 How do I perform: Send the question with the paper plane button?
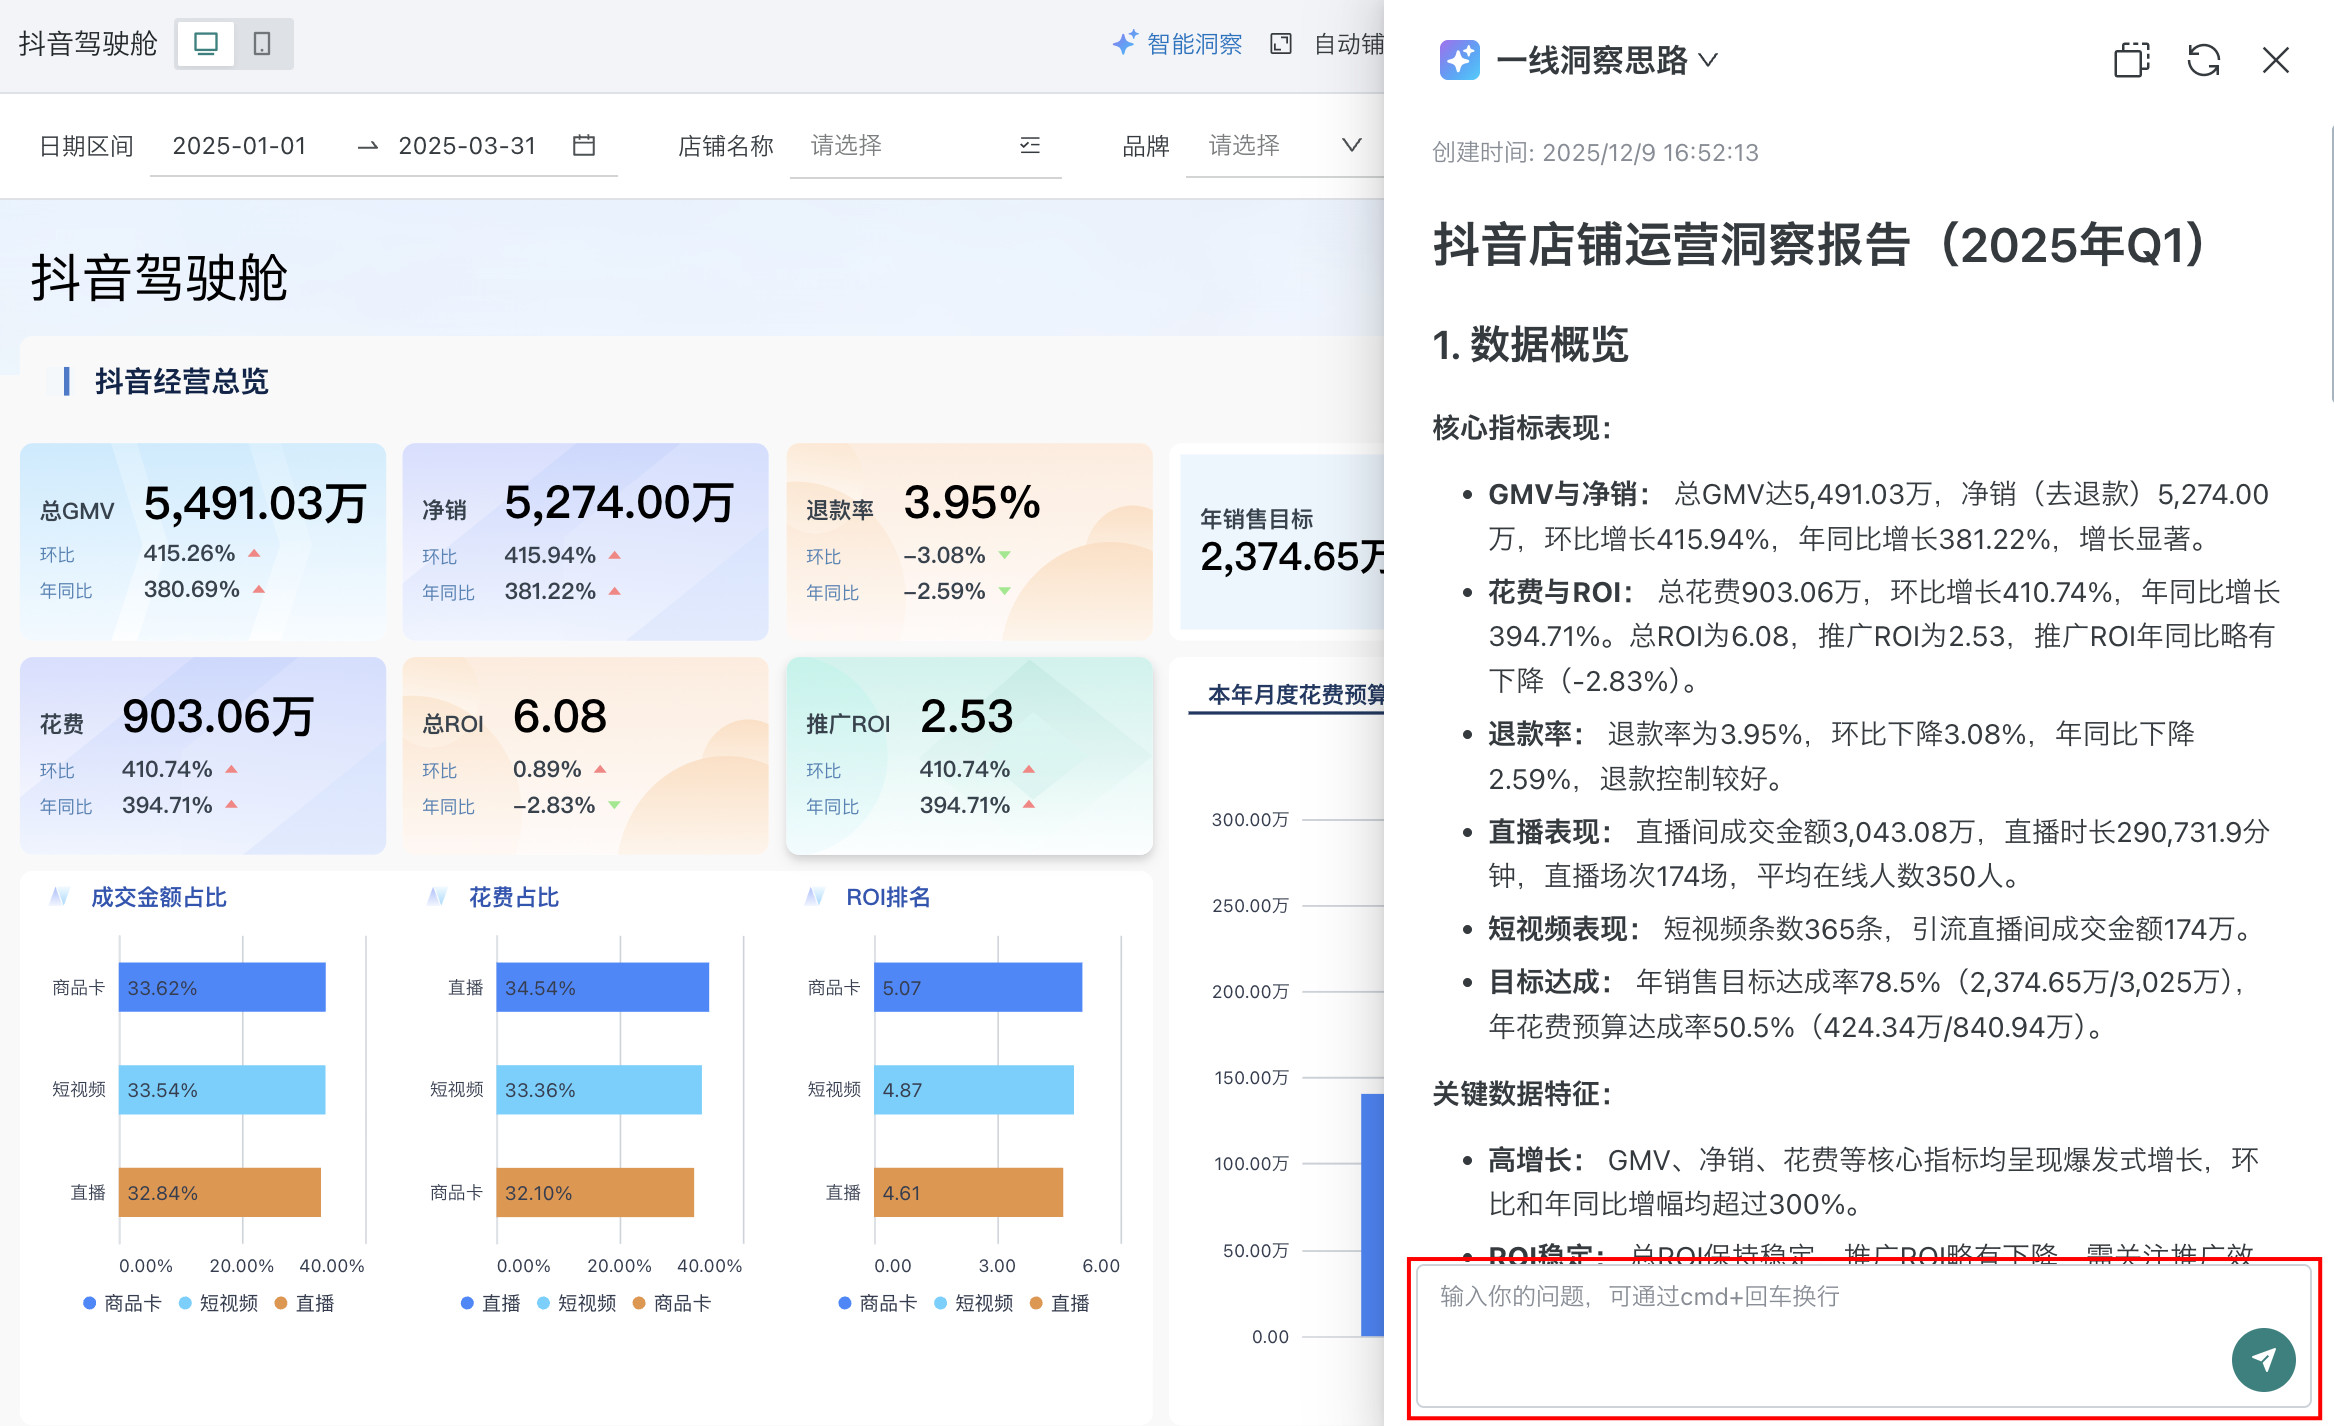point(2263,1359)
